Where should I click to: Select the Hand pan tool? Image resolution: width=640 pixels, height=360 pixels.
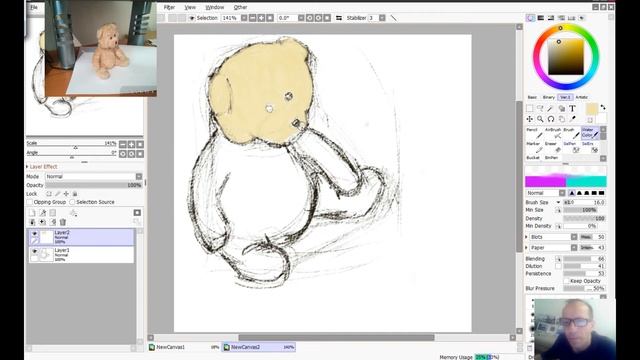click(562, 119)
